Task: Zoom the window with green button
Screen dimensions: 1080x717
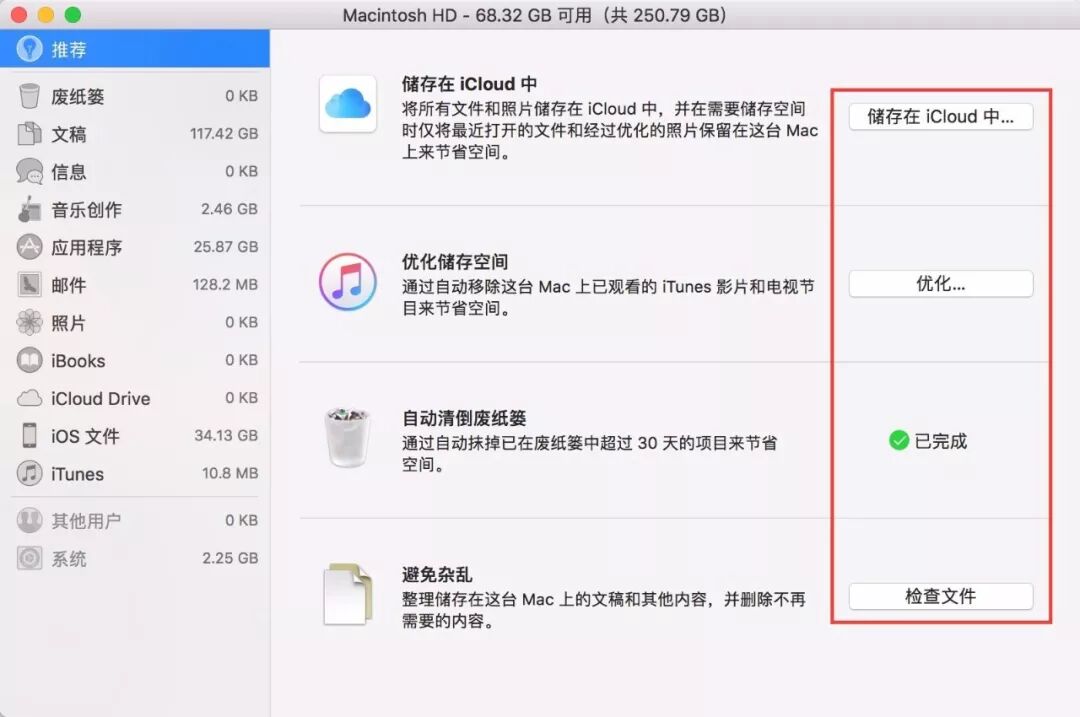Action: coord(72,14)
